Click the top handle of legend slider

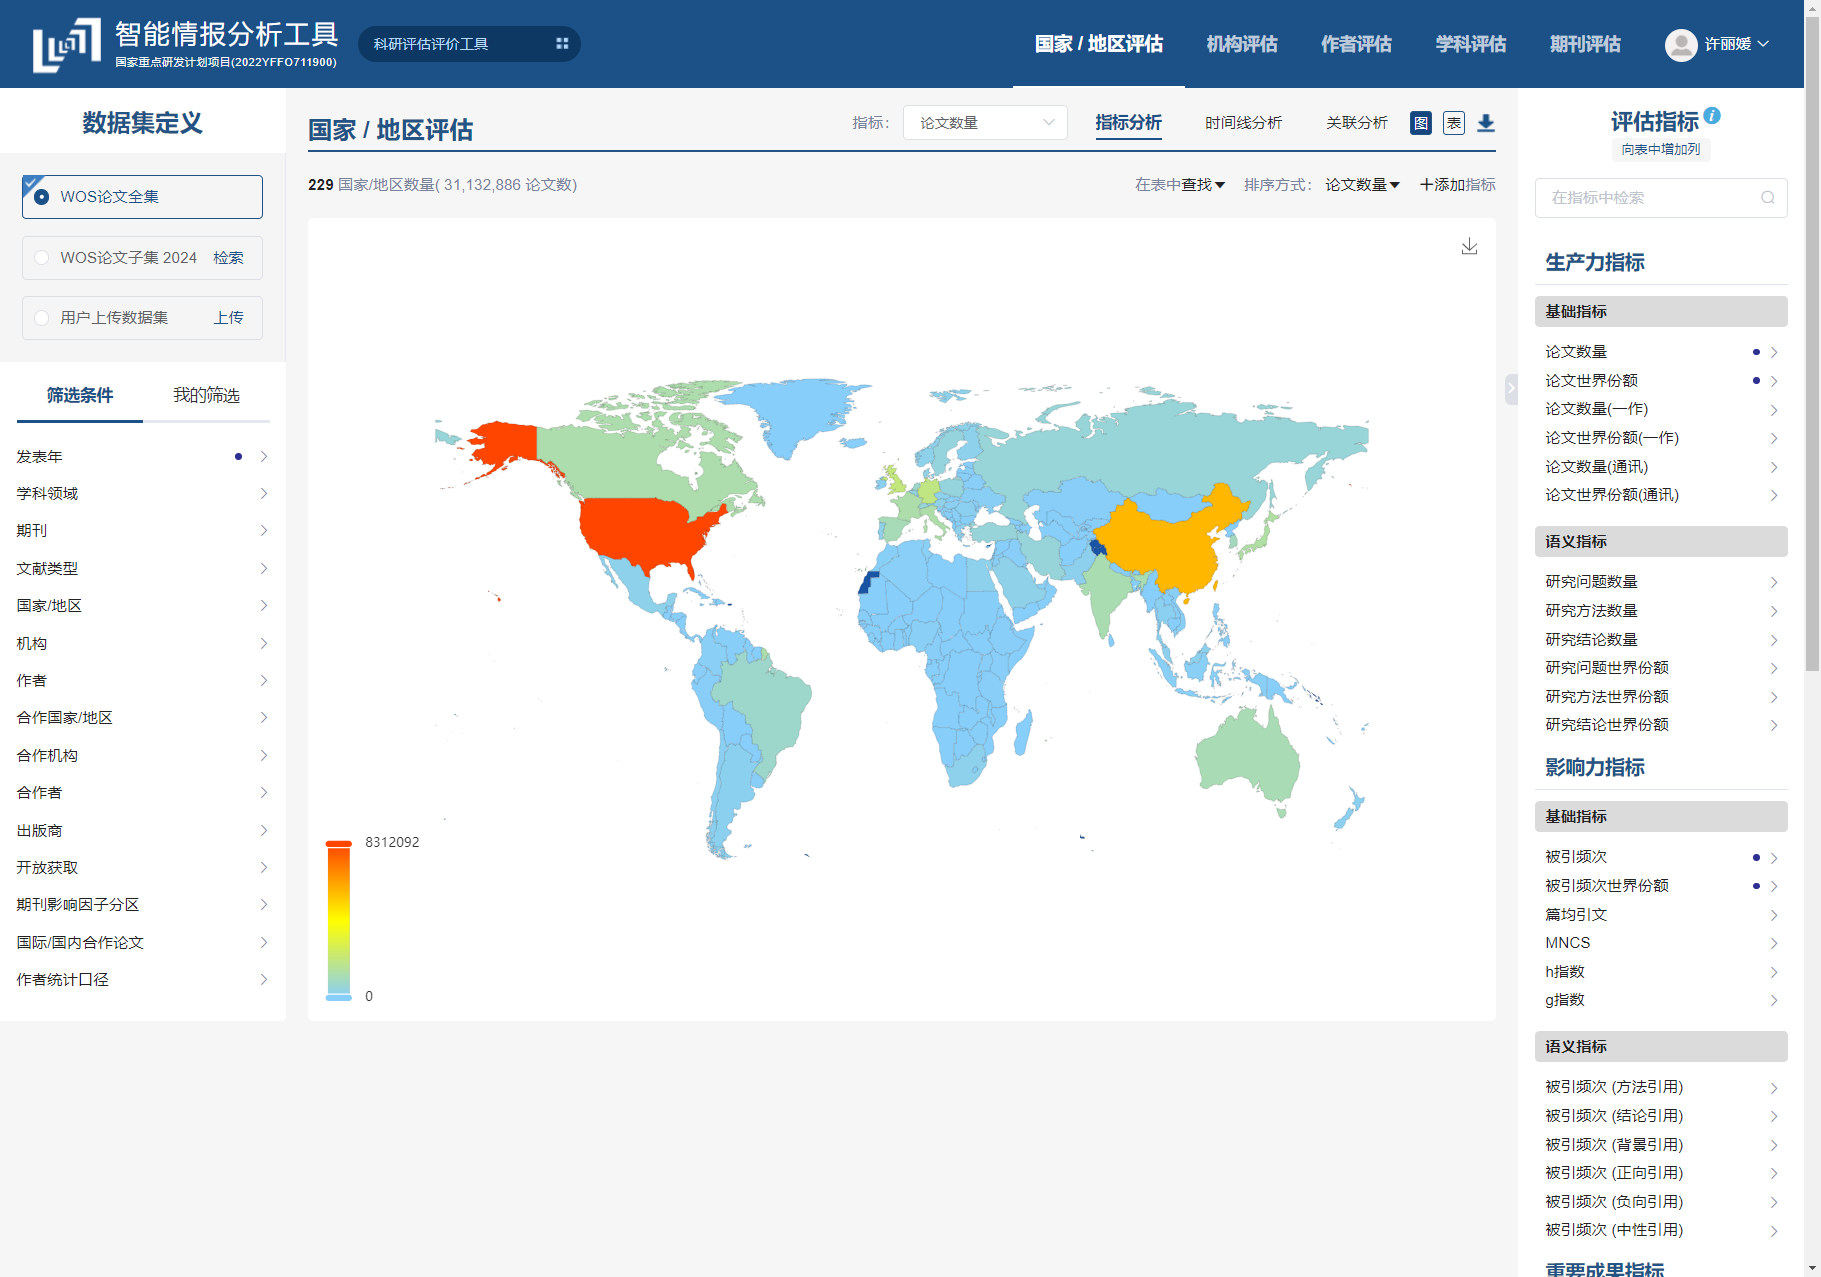(339, 844)
